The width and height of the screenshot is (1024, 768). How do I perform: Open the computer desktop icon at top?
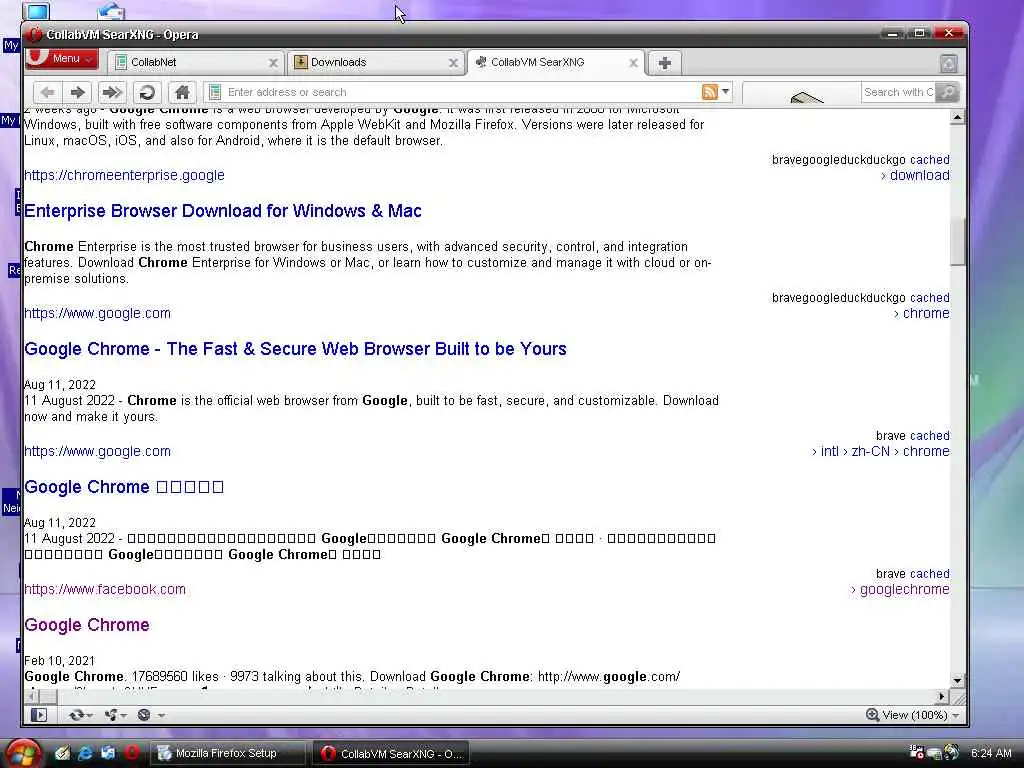click(x=36, y=11)
